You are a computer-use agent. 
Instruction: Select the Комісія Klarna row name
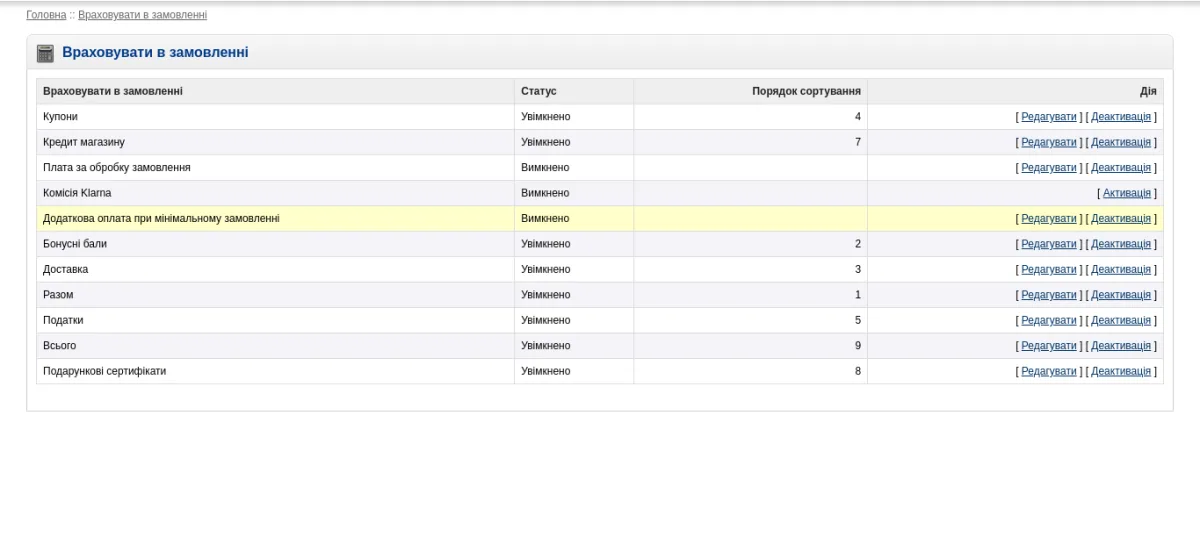[77, 193]
